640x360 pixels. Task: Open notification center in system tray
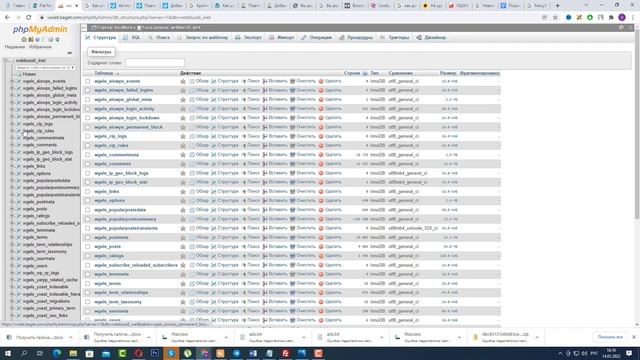629,353
